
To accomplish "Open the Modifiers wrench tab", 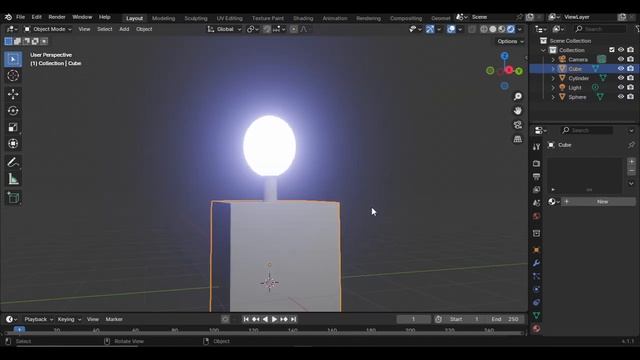I will (536, 263).
